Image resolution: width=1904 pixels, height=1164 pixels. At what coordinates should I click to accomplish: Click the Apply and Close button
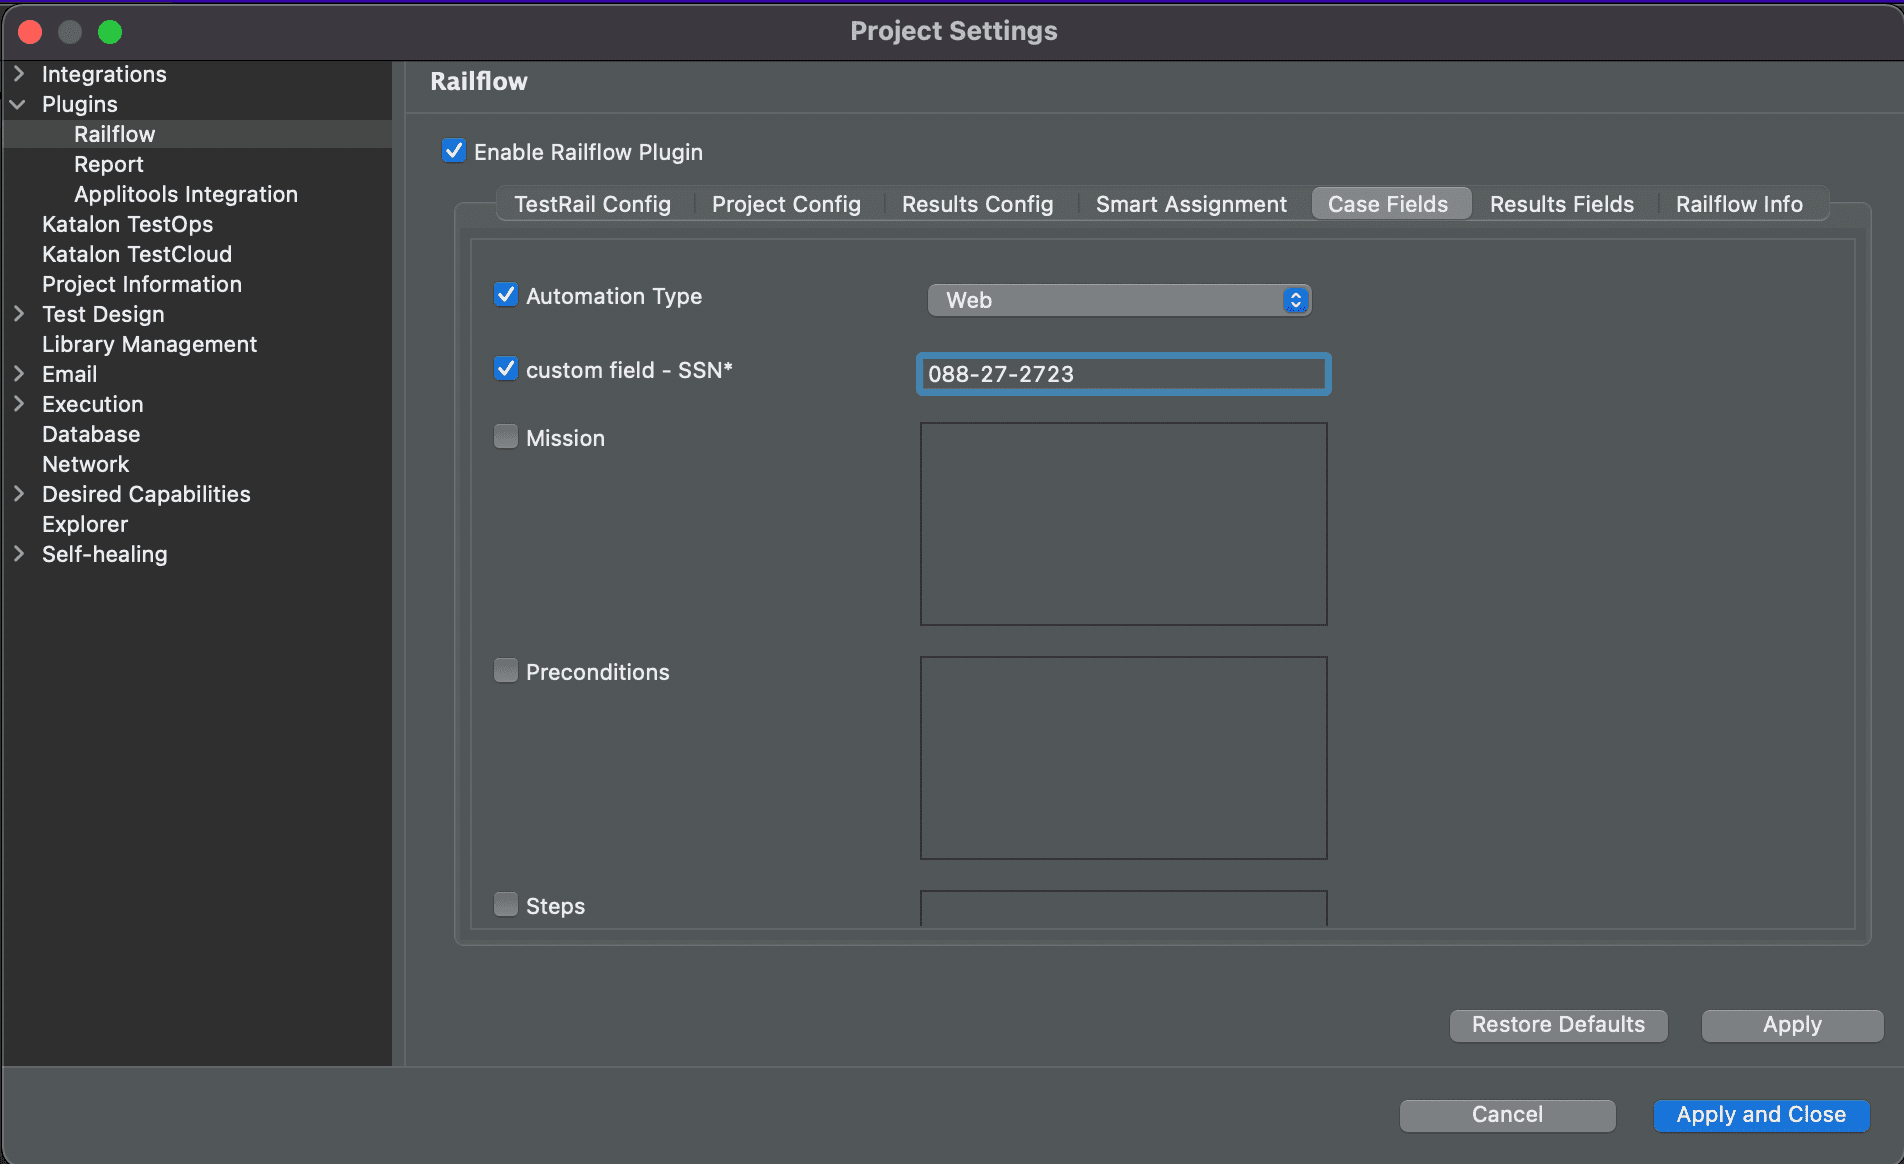point(1761,1115)
